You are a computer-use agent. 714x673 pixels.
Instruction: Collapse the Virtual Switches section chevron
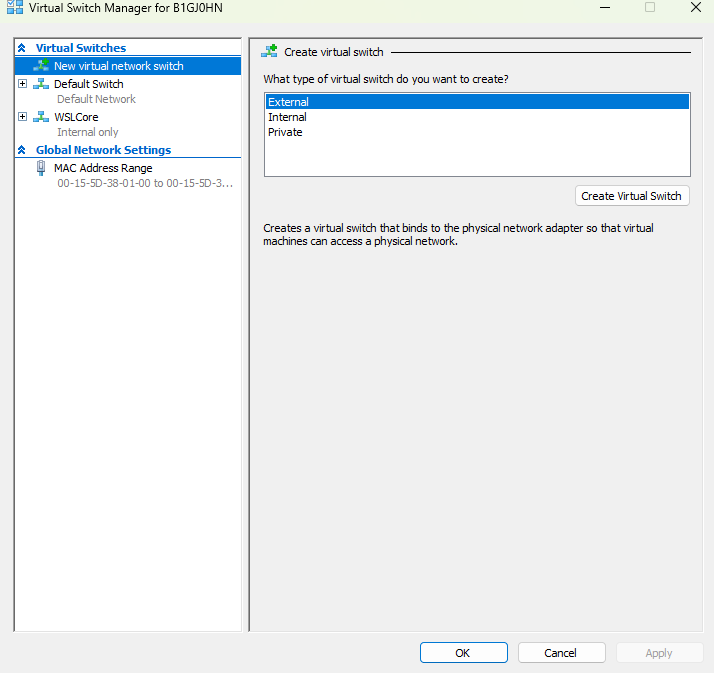22,48
